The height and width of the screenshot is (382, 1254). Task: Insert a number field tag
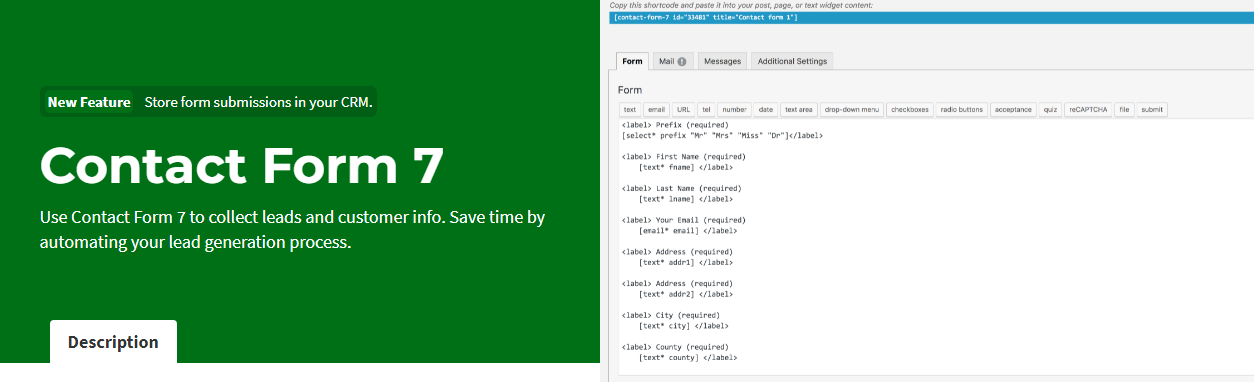[734, 110]
